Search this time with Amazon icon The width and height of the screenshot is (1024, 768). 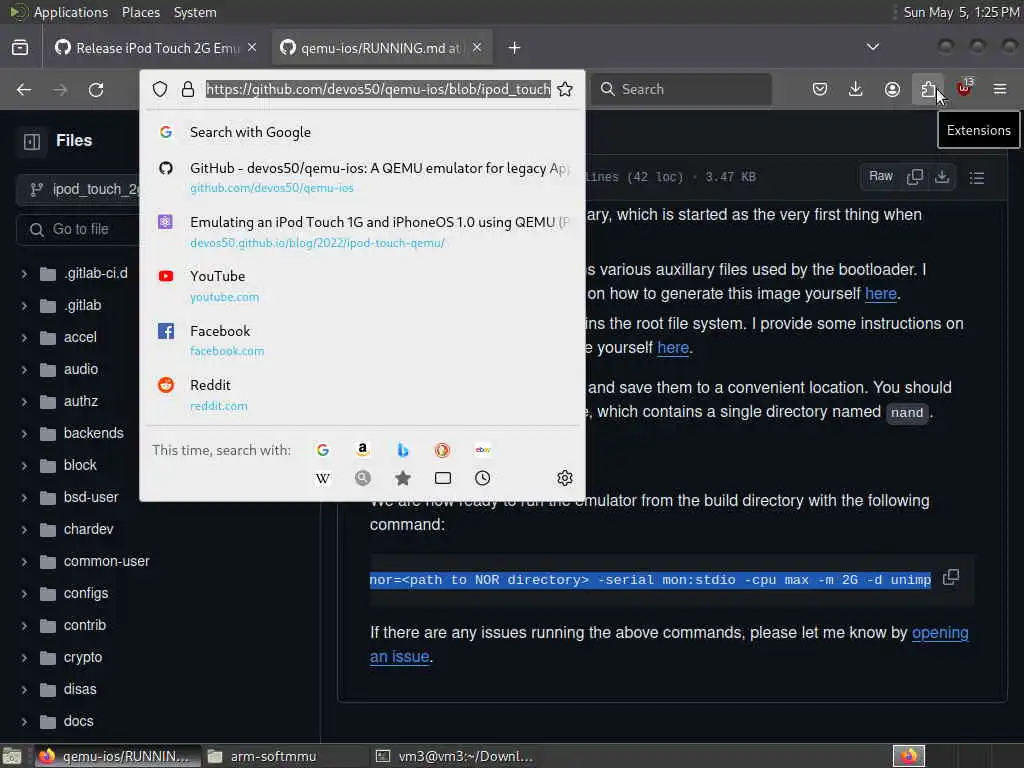point(362,450)
